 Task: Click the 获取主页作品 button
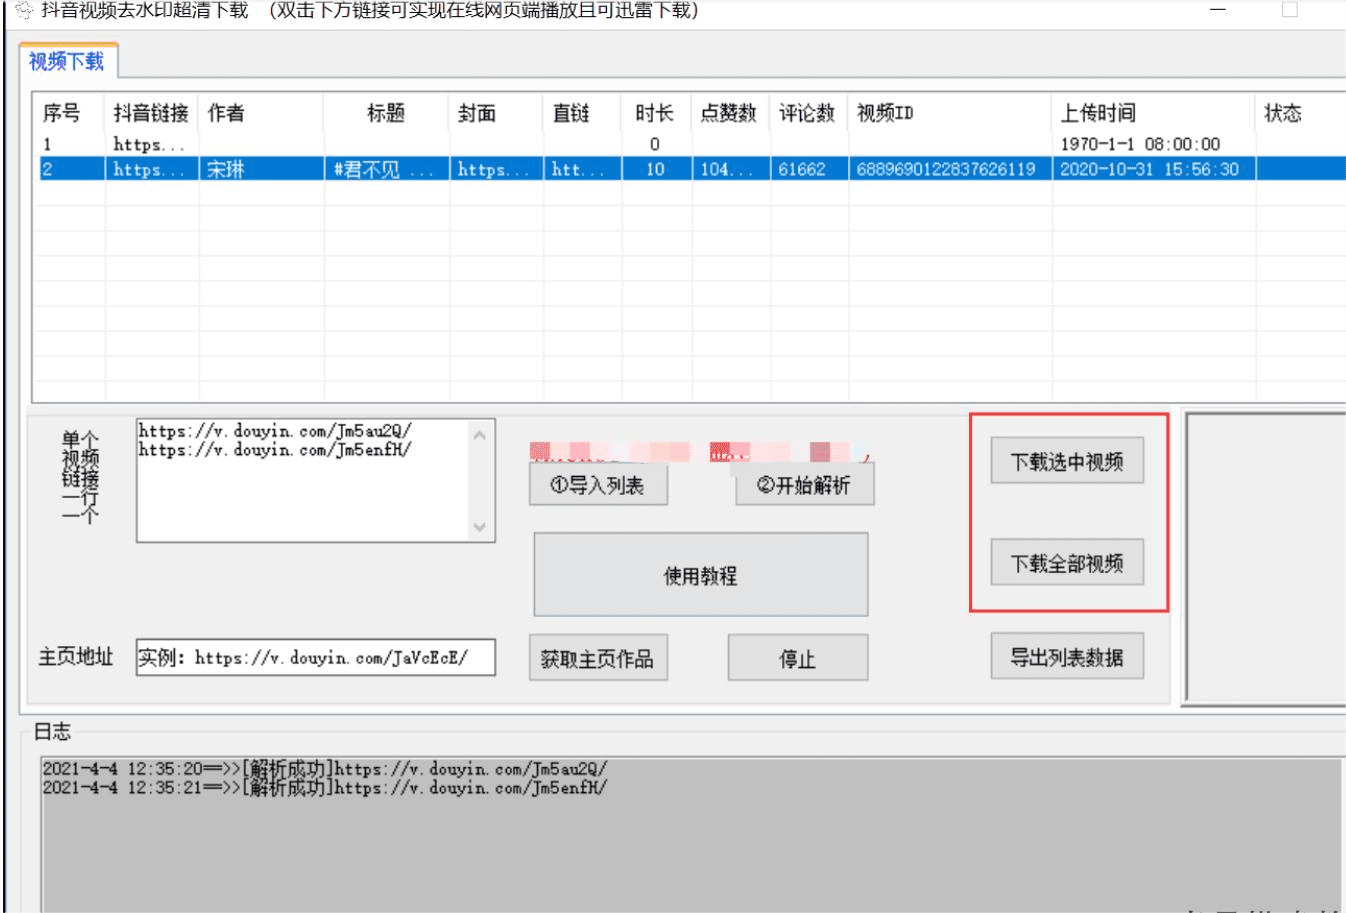pyautogui.click(x=597, y=658)
